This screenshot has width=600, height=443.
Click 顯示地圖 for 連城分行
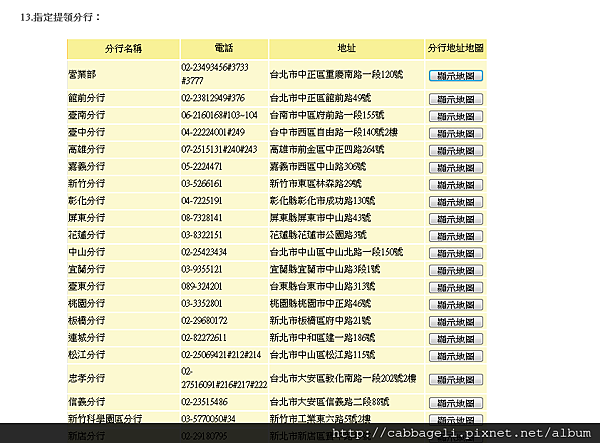click(456, 339)
